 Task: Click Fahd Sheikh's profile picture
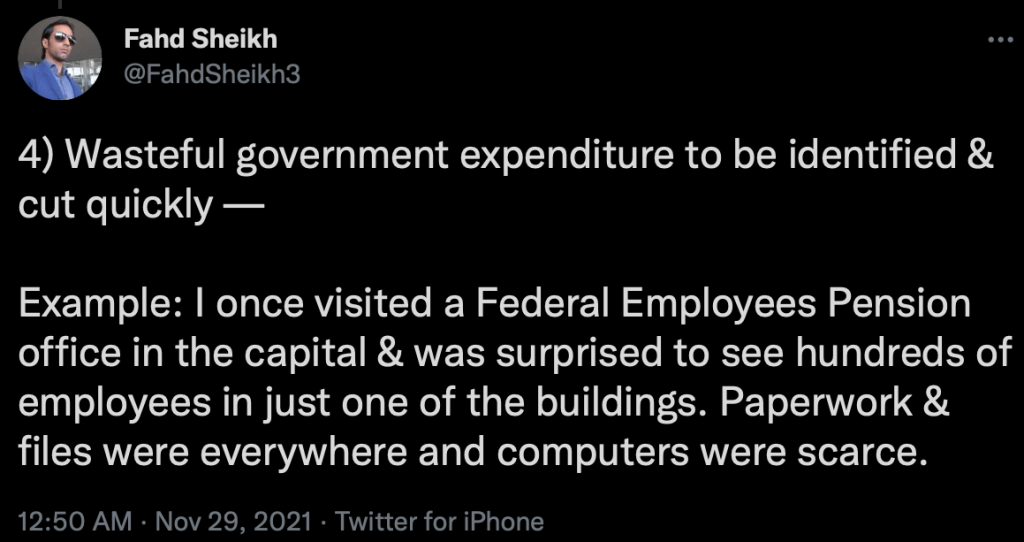pos(60,59)
